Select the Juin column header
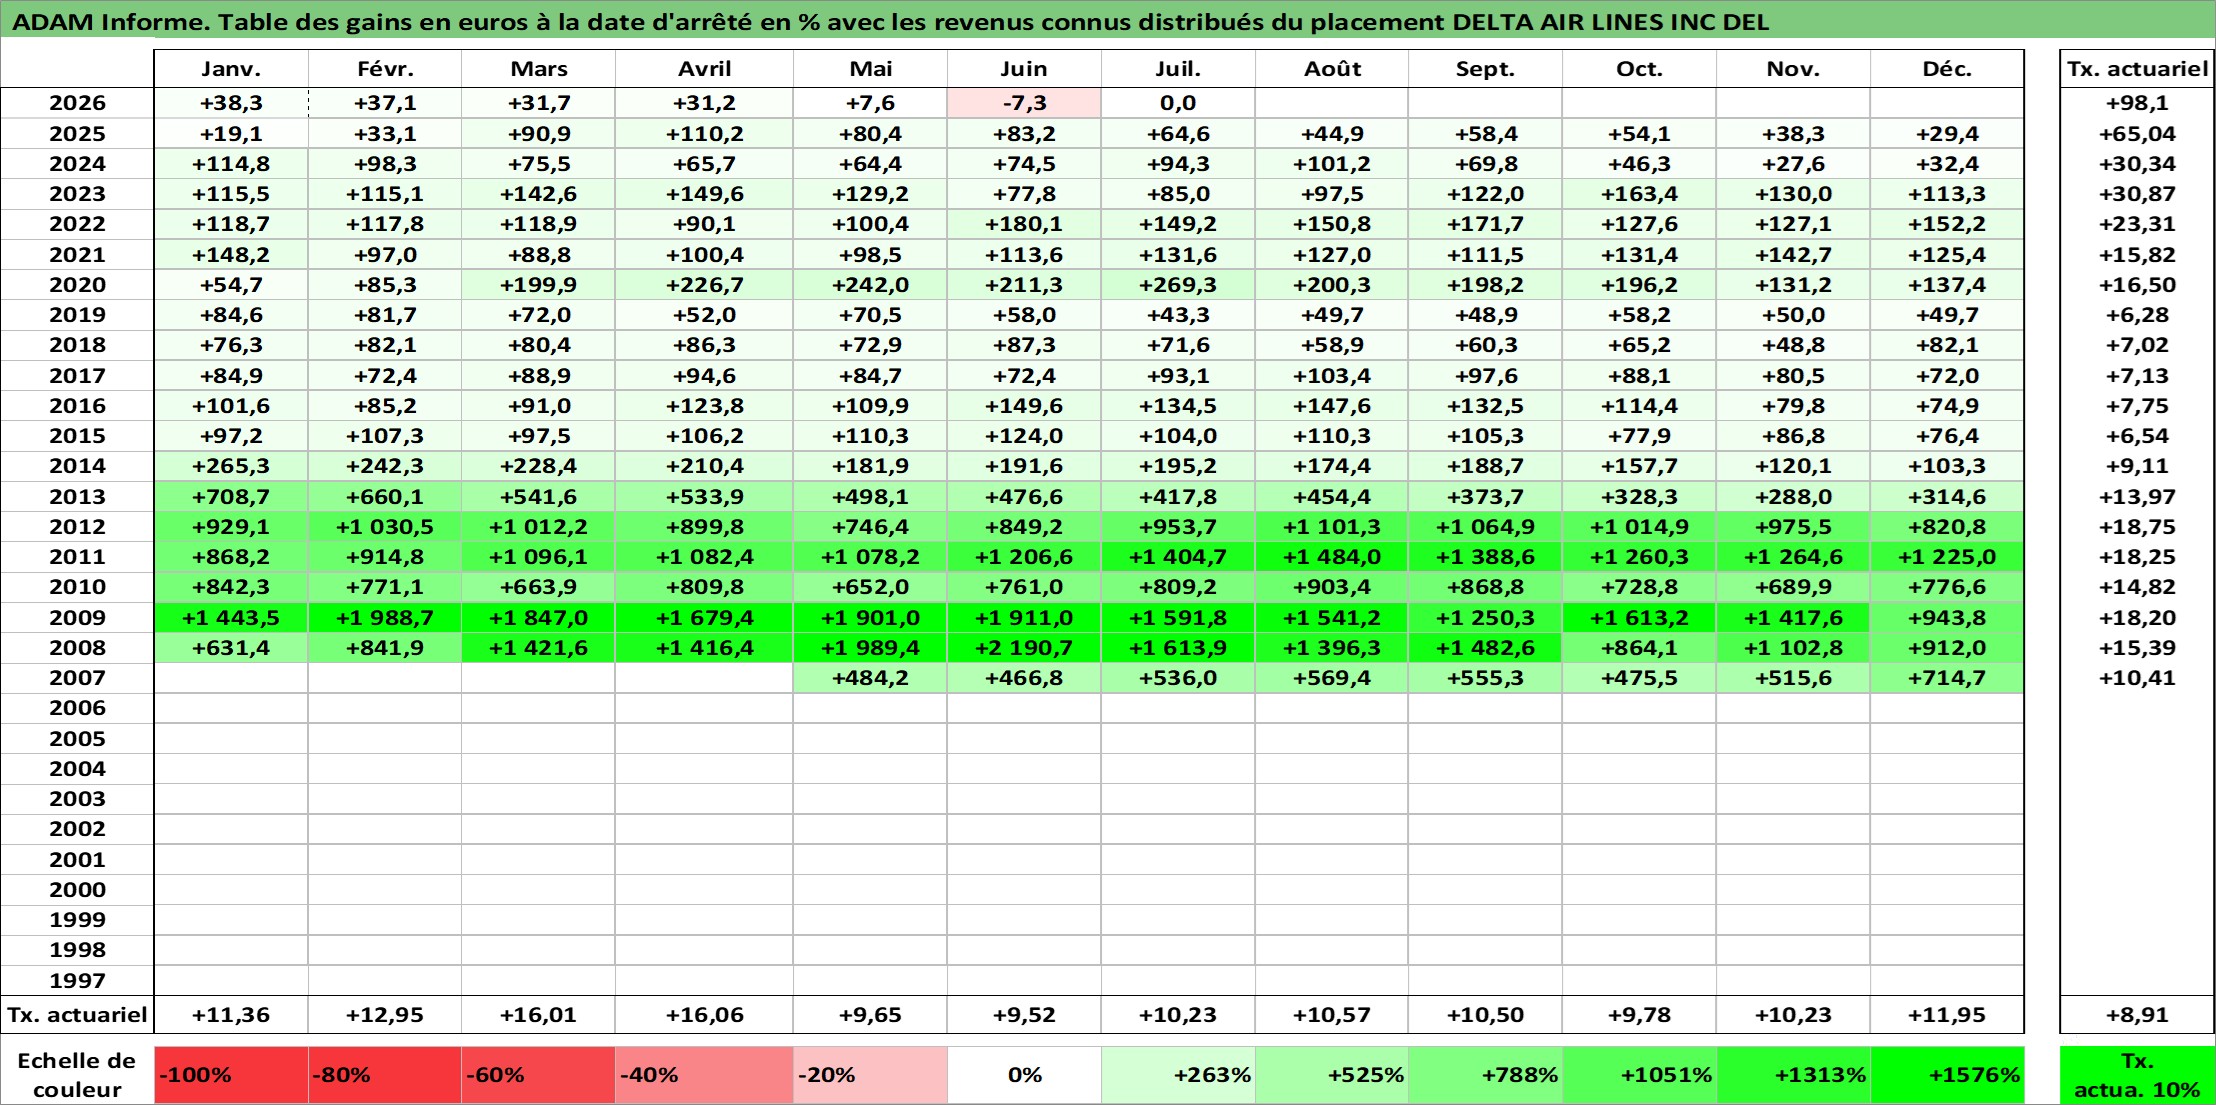The width and height of the screenshot is (2216, 1105). pyautogui.click(x=1024, y=69)
